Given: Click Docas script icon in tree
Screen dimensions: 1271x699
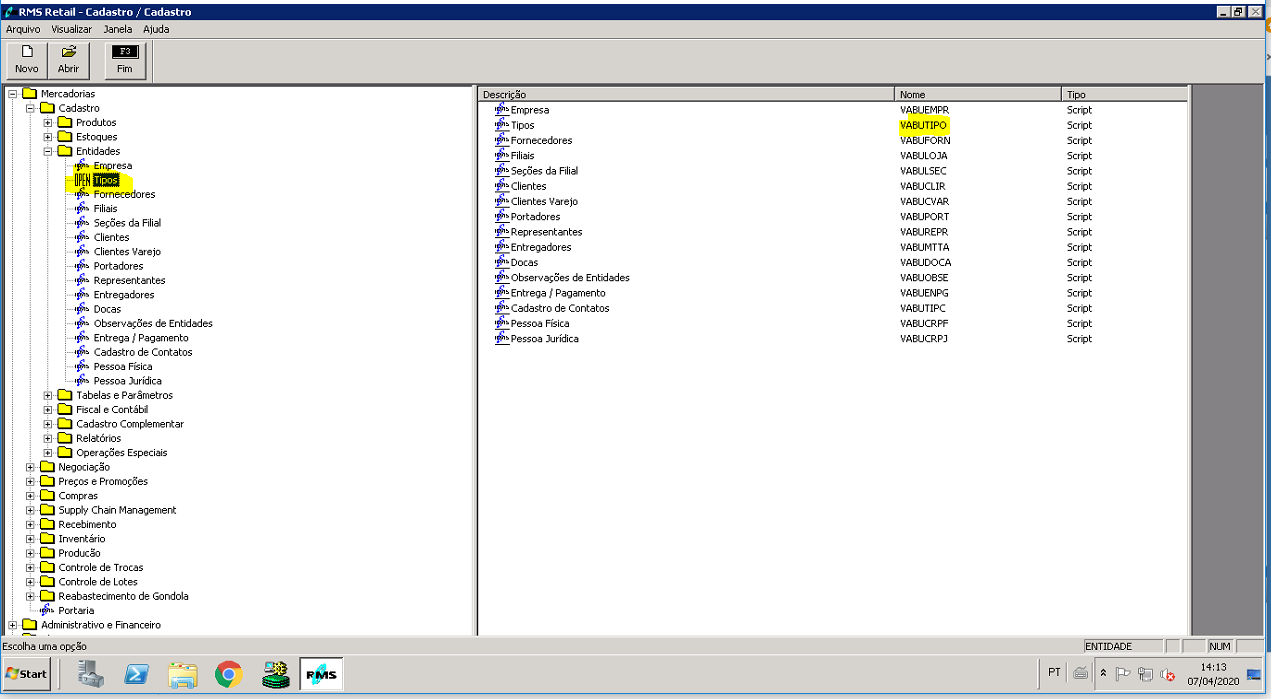Looking at the screenshot, I should (x=82, y=309).
